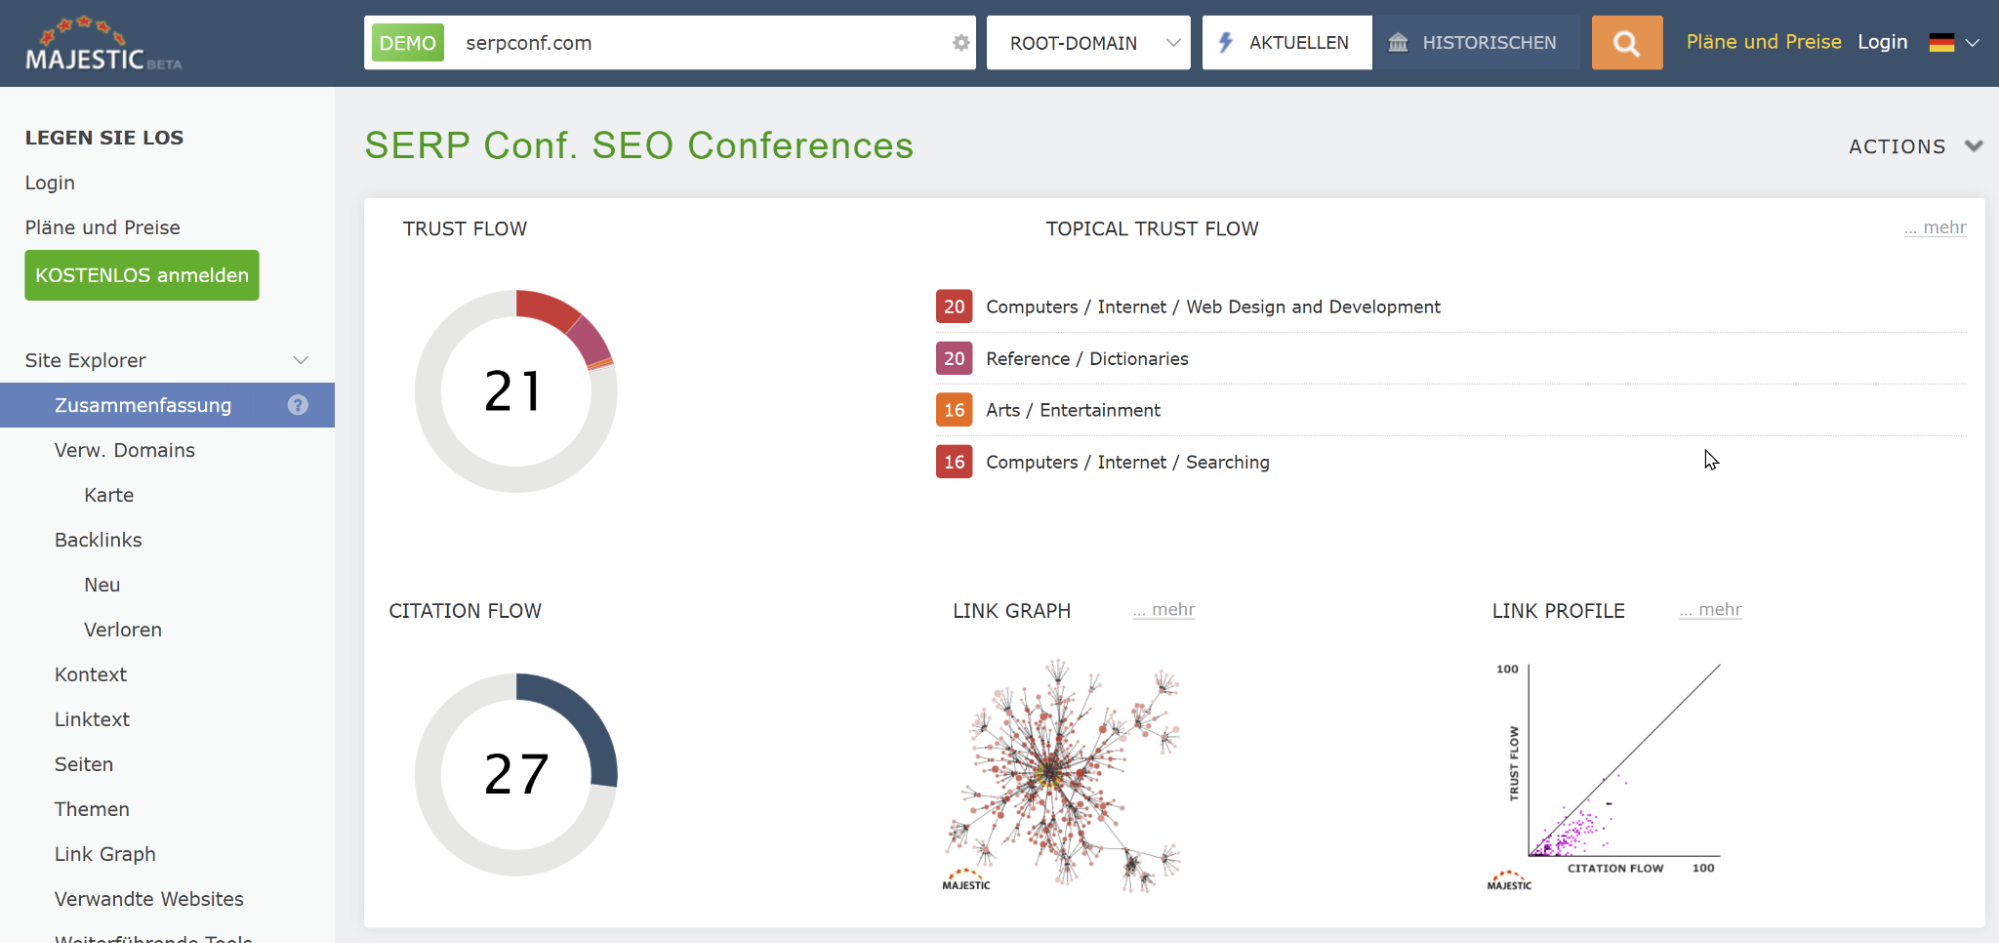Screen dimensions: 1999x943
Task: Click Login link in the header
Action: 1883,42
